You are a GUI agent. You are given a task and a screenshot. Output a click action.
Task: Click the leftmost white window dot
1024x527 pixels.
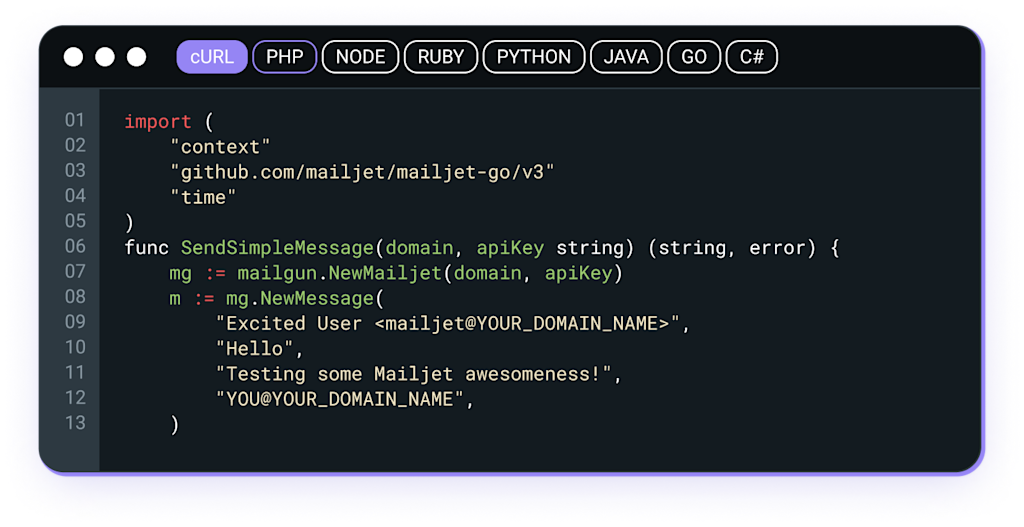point(74,57)
